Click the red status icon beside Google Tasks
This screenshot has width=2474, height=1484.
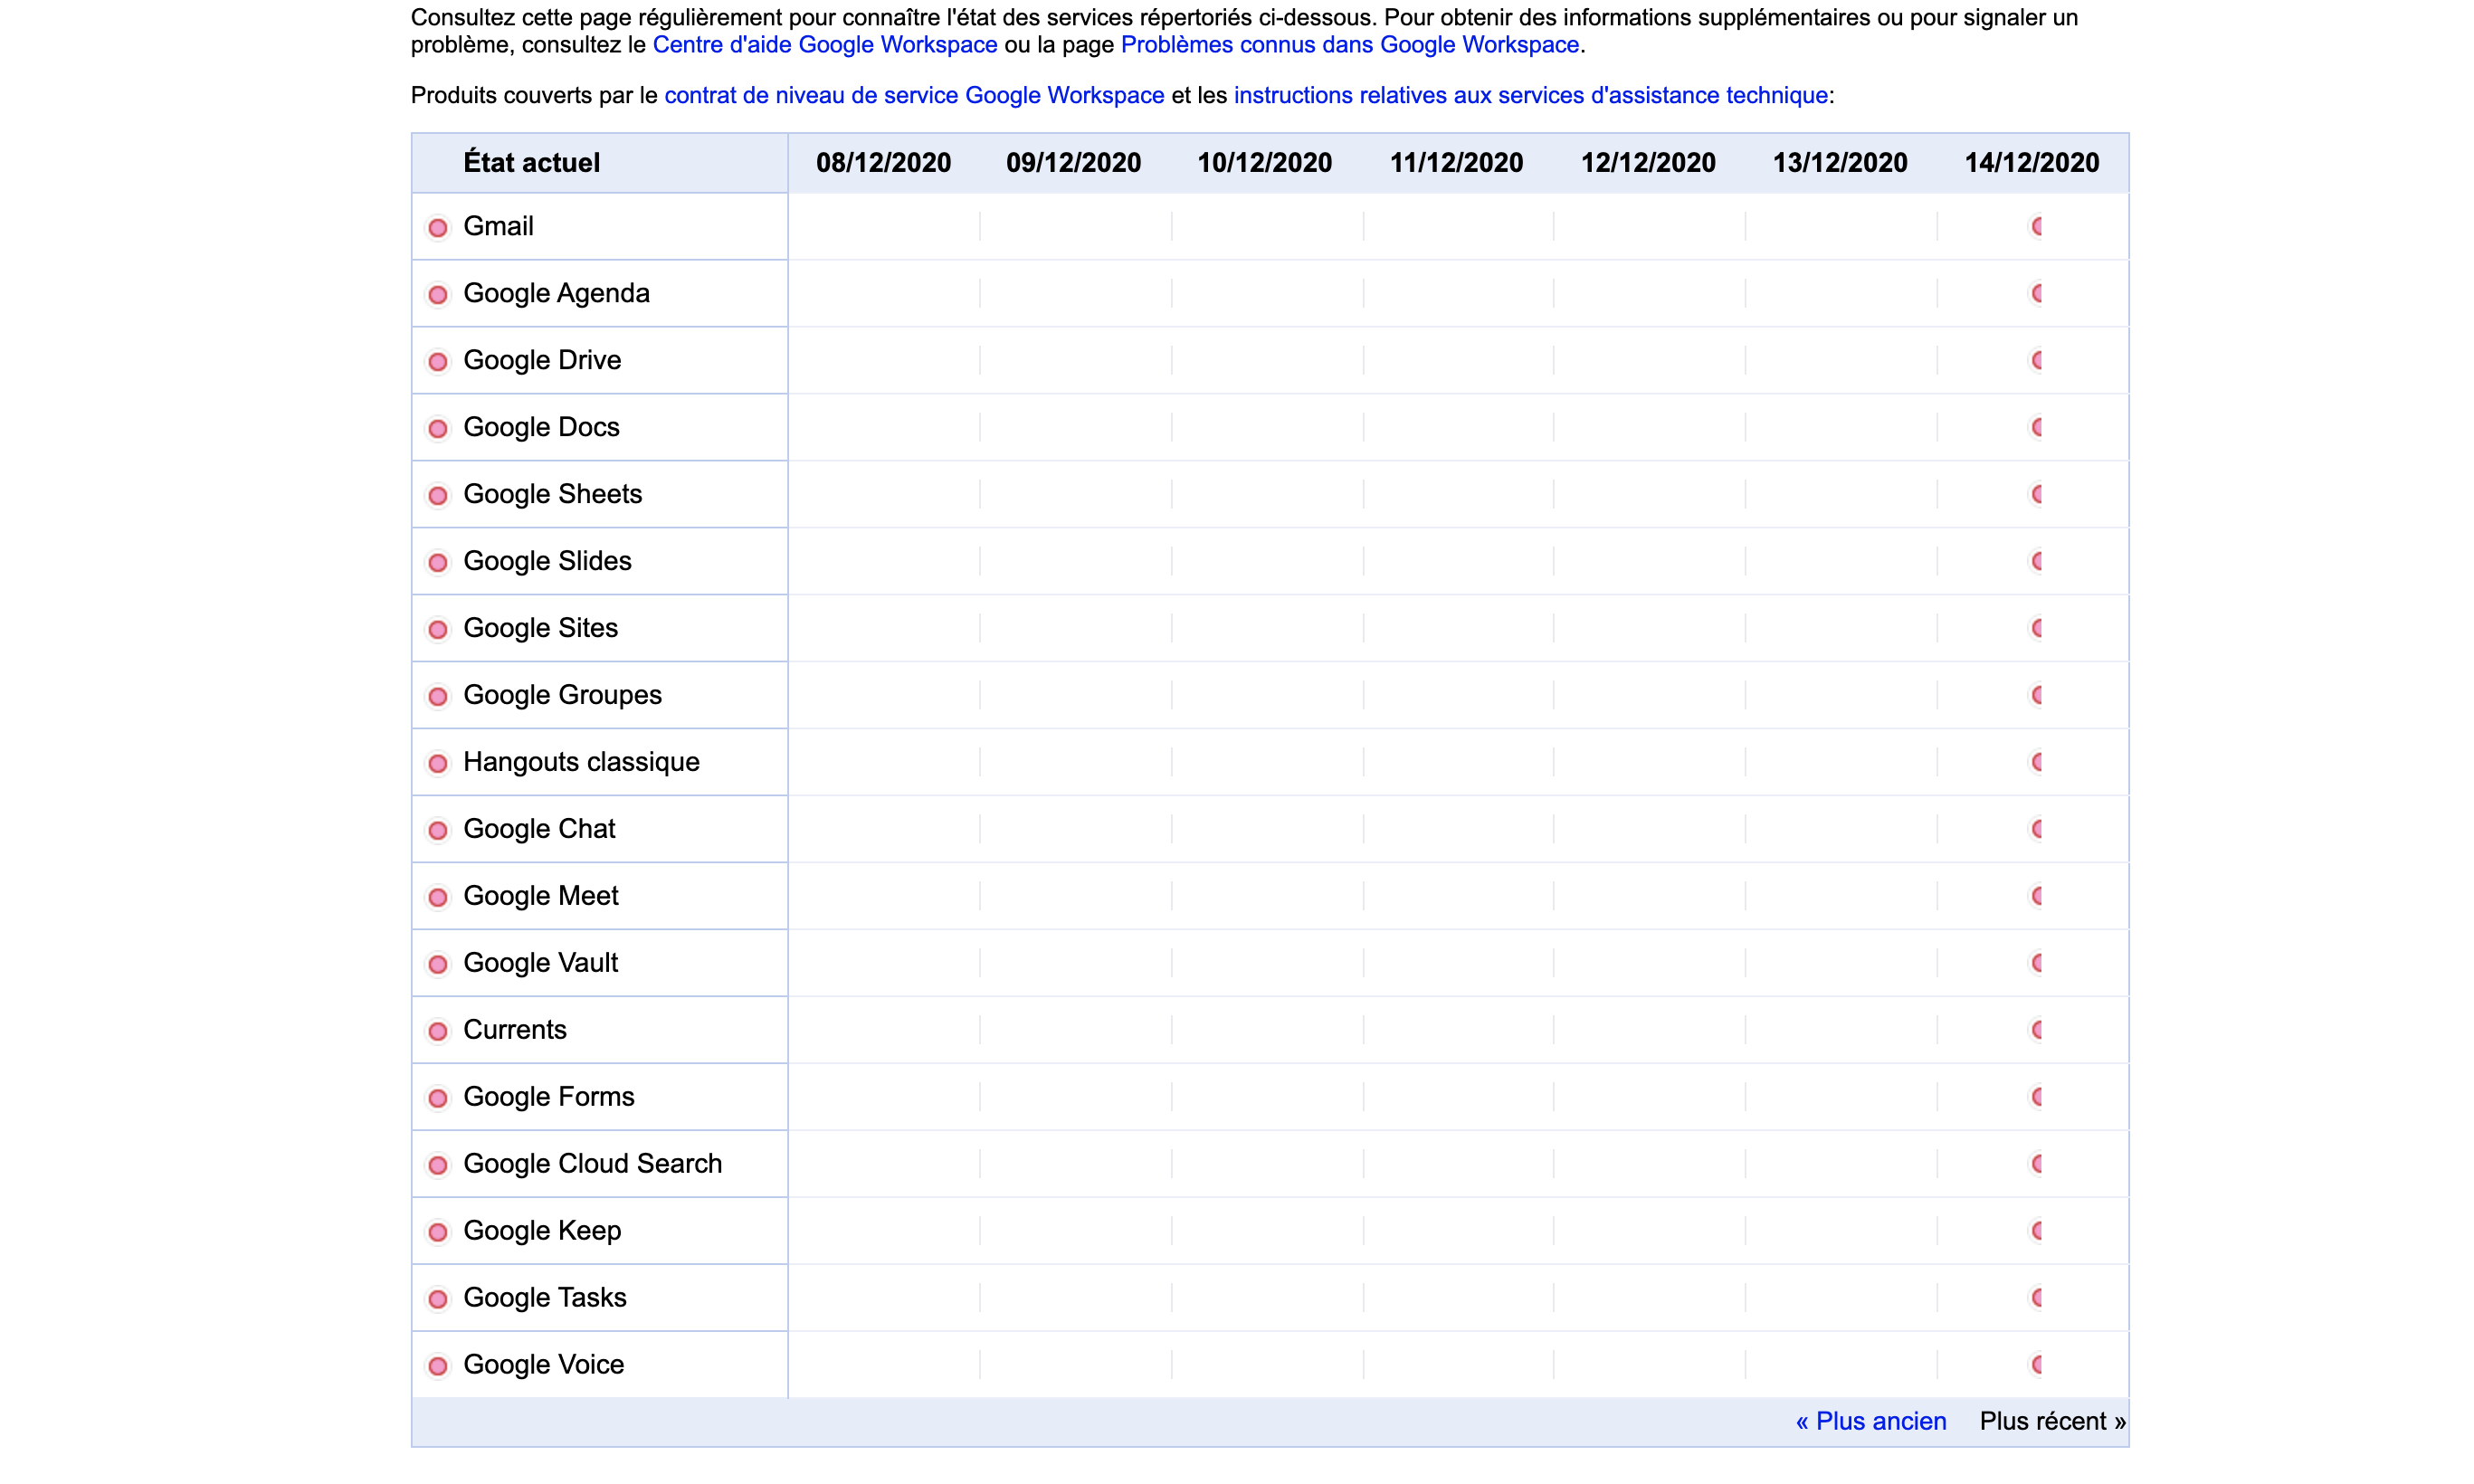coord(438,1300)
